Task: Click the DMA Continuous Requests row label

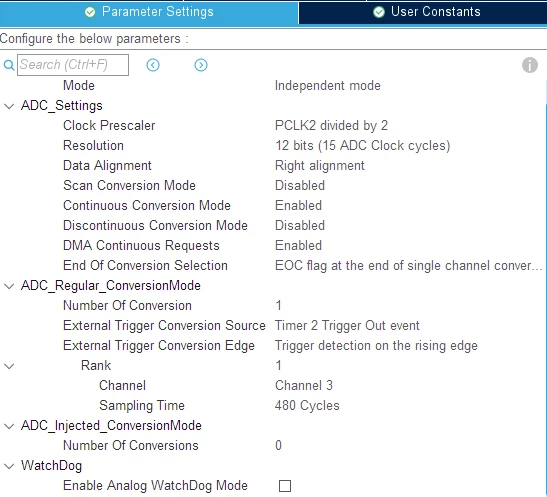Action: (141, 246)
